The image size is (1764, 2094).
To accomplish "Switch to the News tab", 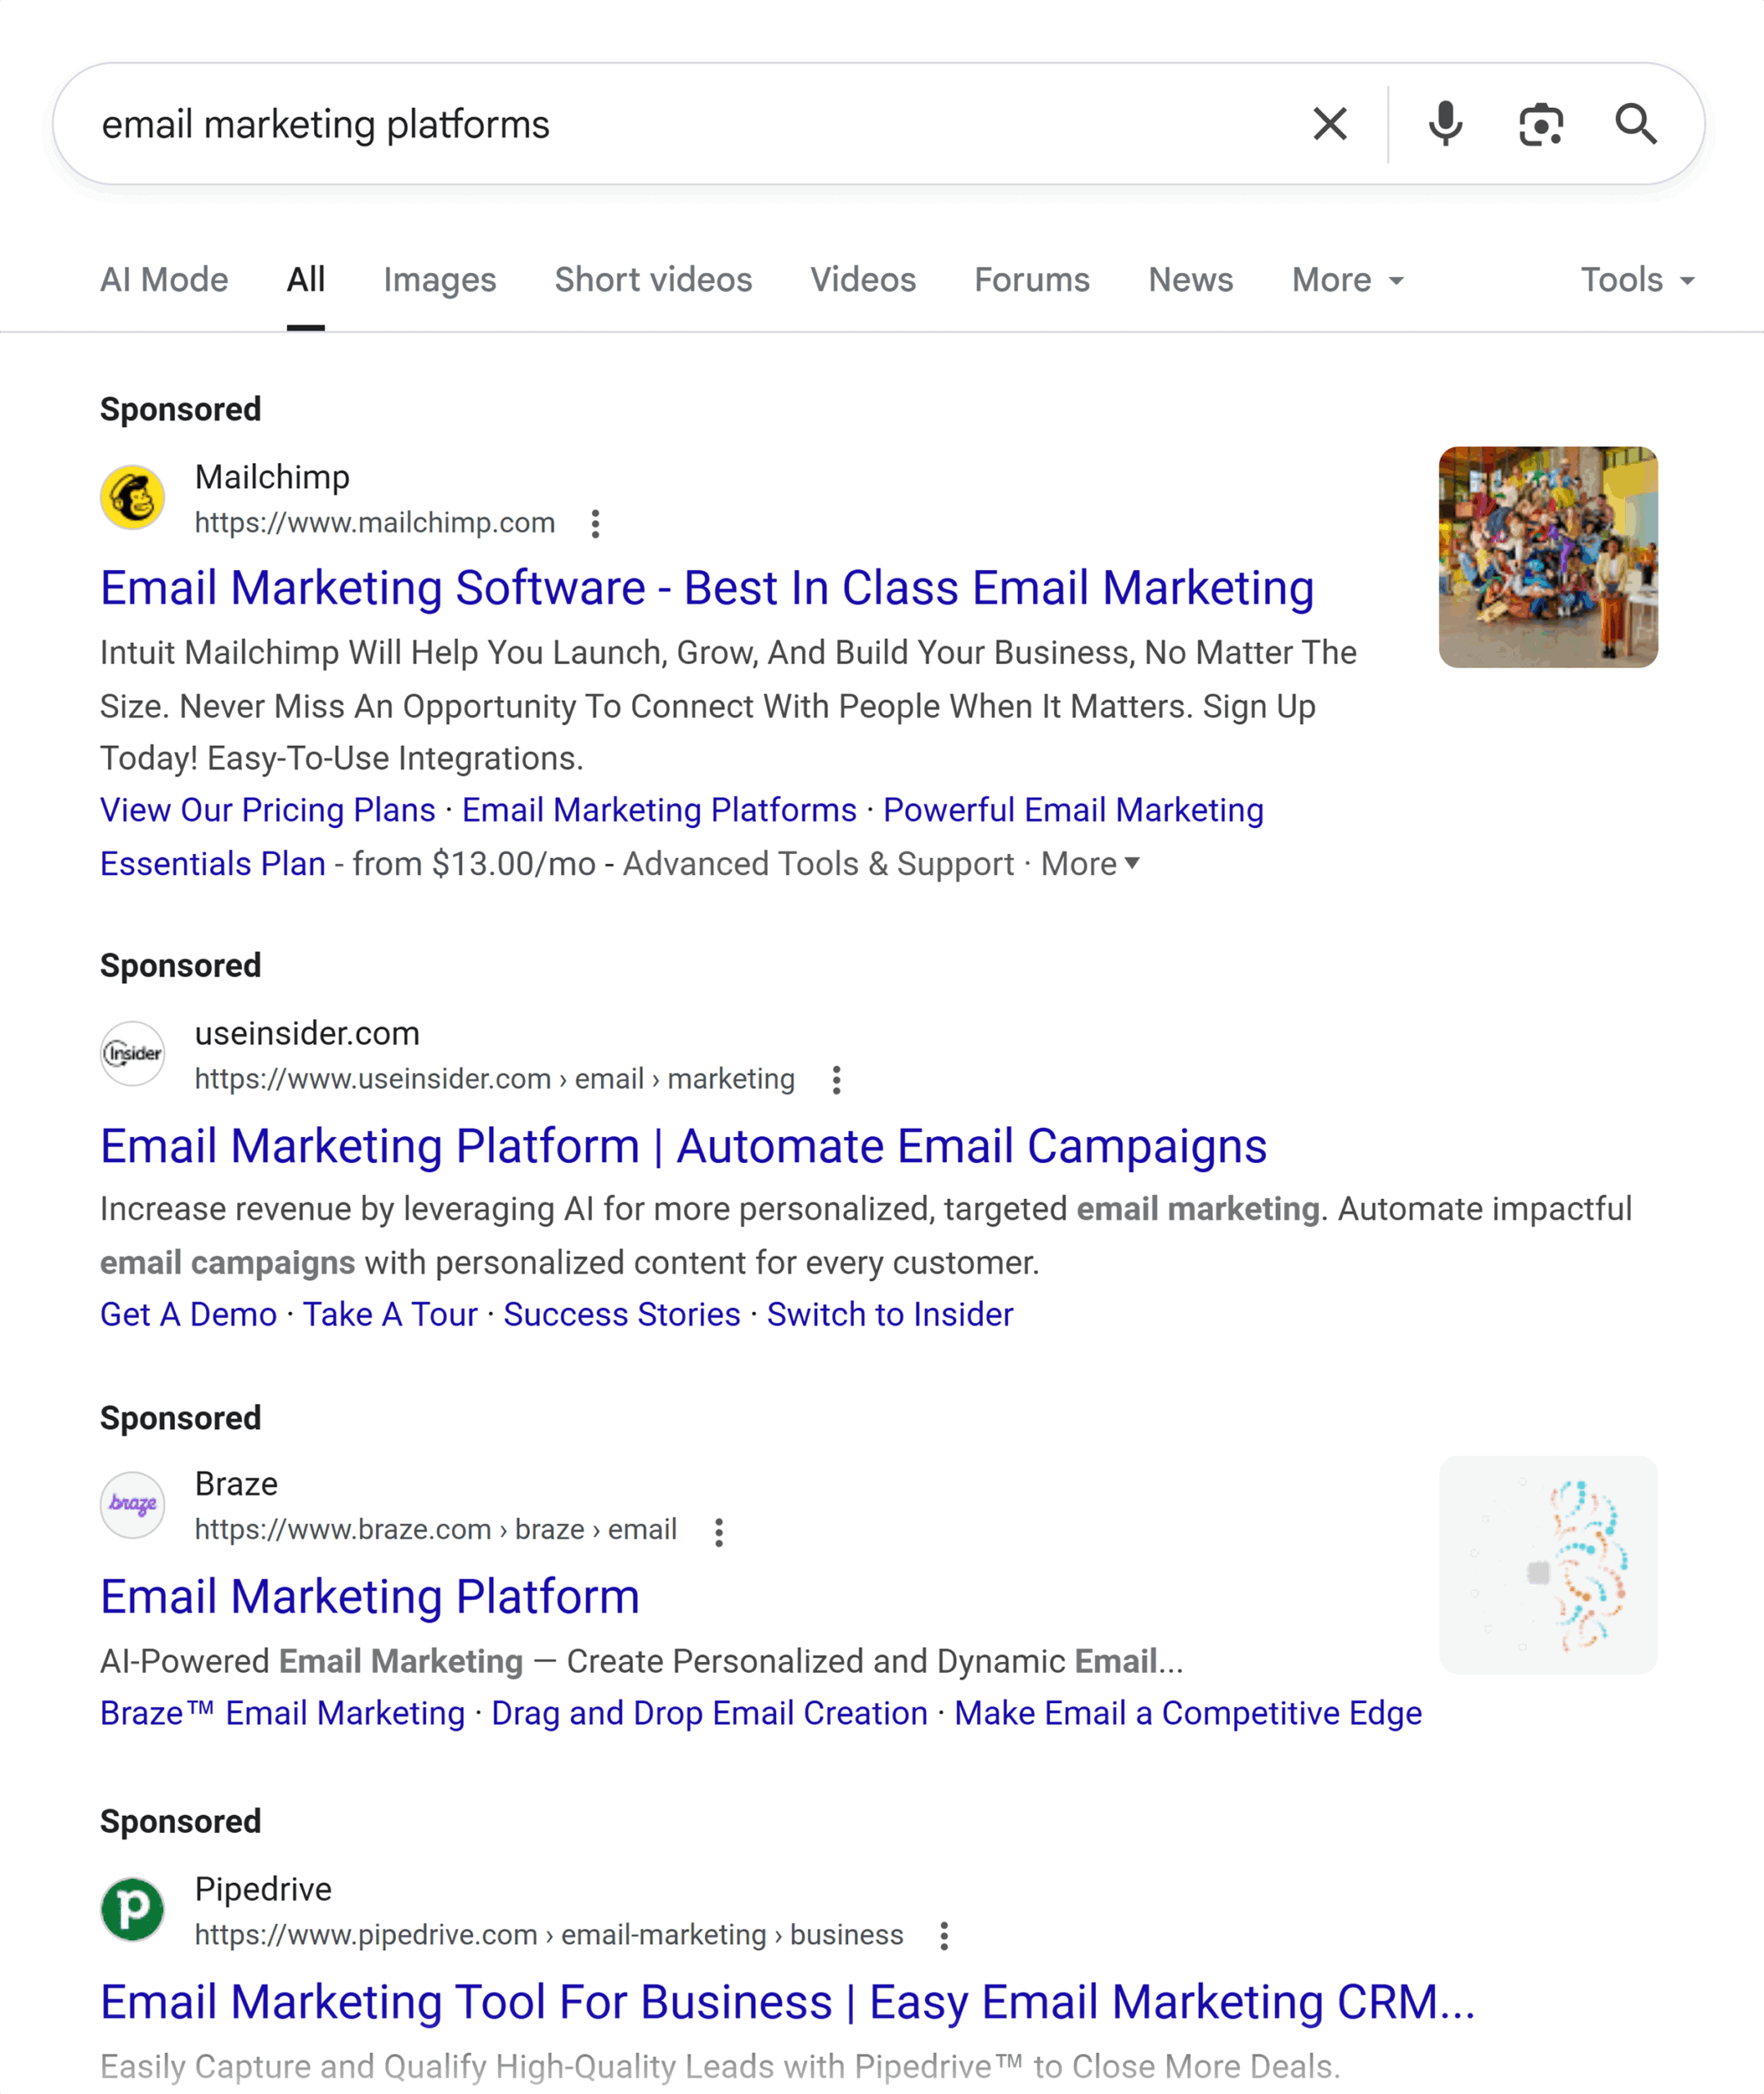I will 1190,280.
